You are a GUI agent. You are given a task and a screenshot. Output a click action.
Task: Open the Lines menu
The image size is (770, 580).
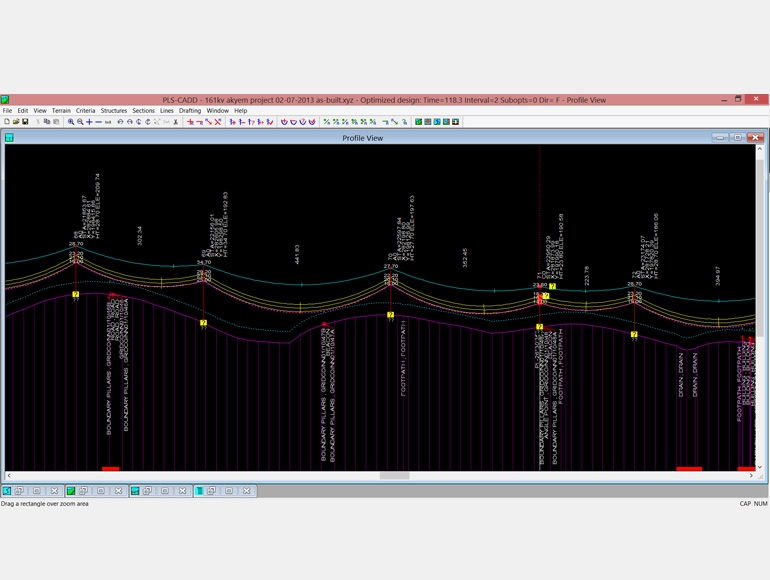coord(166,110)
